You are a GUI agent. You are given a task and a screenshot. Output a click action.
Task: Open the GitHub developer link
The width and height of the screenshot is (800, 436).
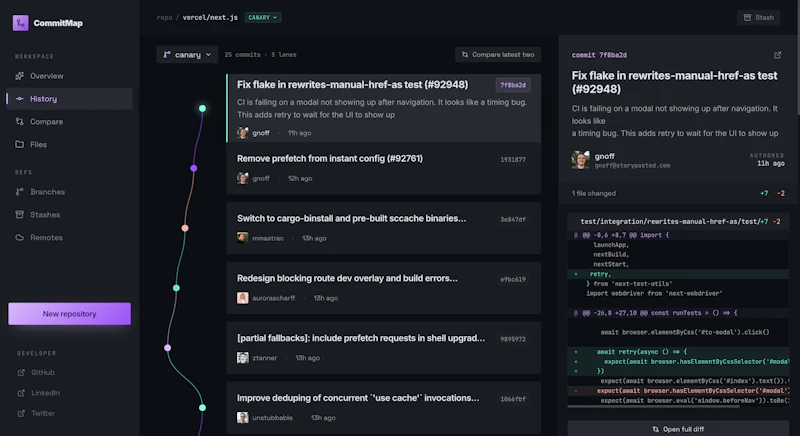43,372
